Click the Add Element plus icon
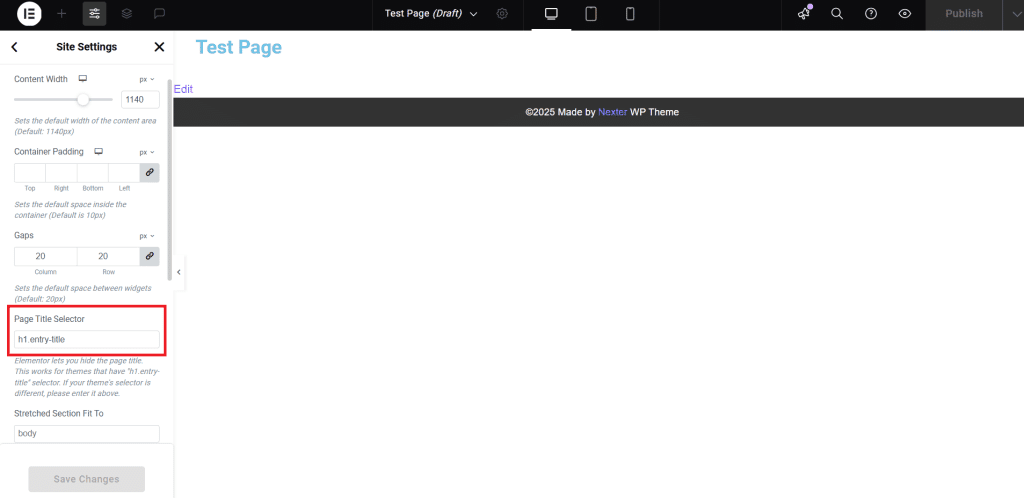The width and height of the screenshot is (1024, 498). [x=62, y=14]
